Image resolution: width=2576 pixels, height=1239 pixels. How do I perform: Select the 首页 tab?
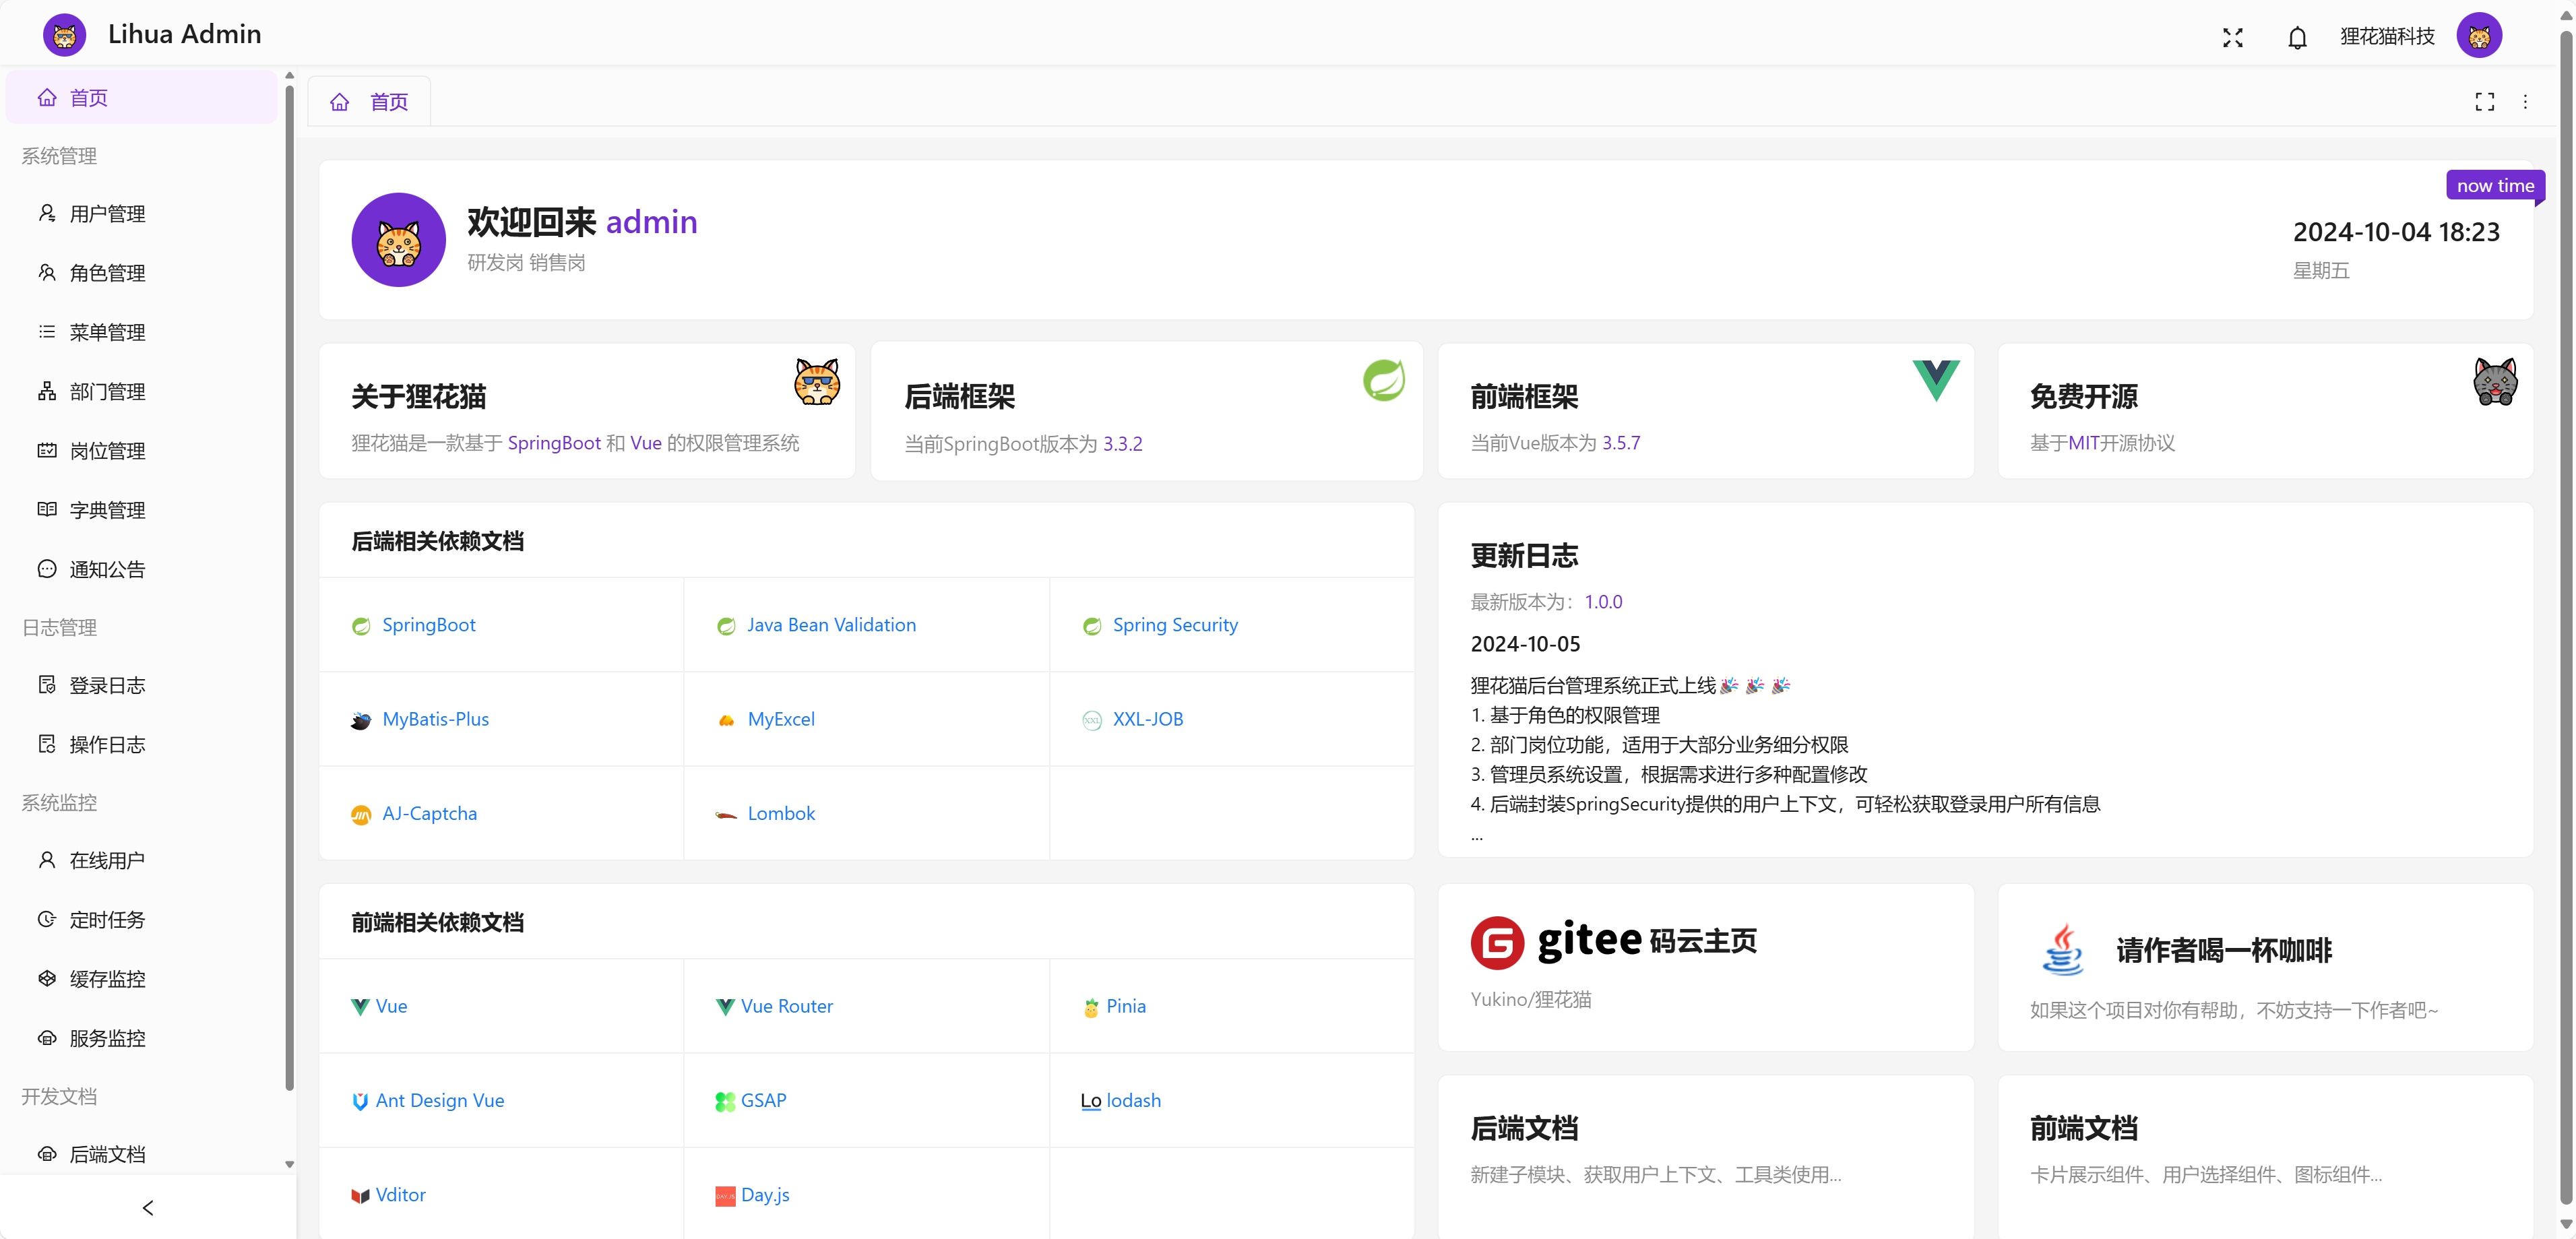[x=370, y=102]
